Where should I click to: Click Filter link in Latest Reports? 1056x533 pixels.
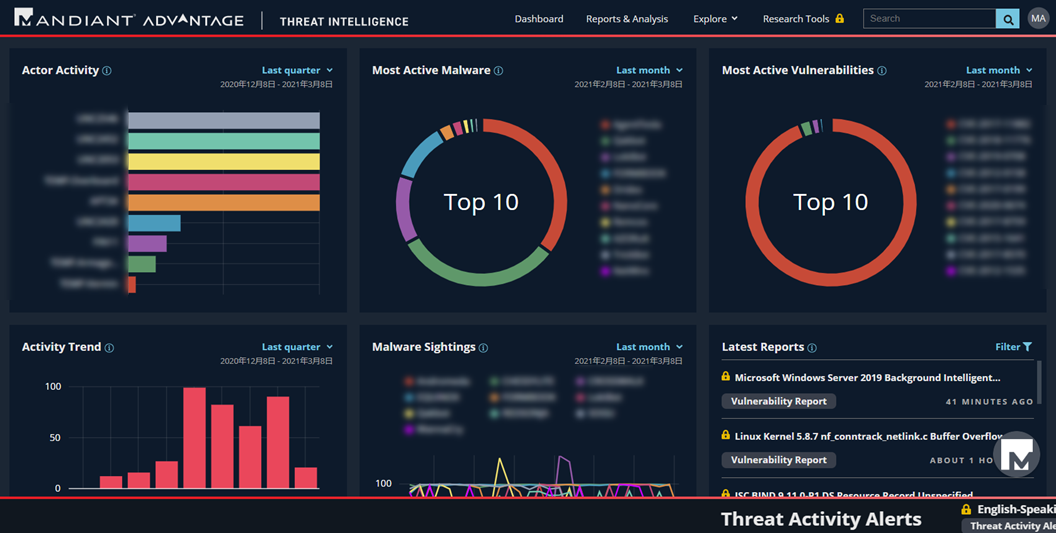[x=1008, y=347]
